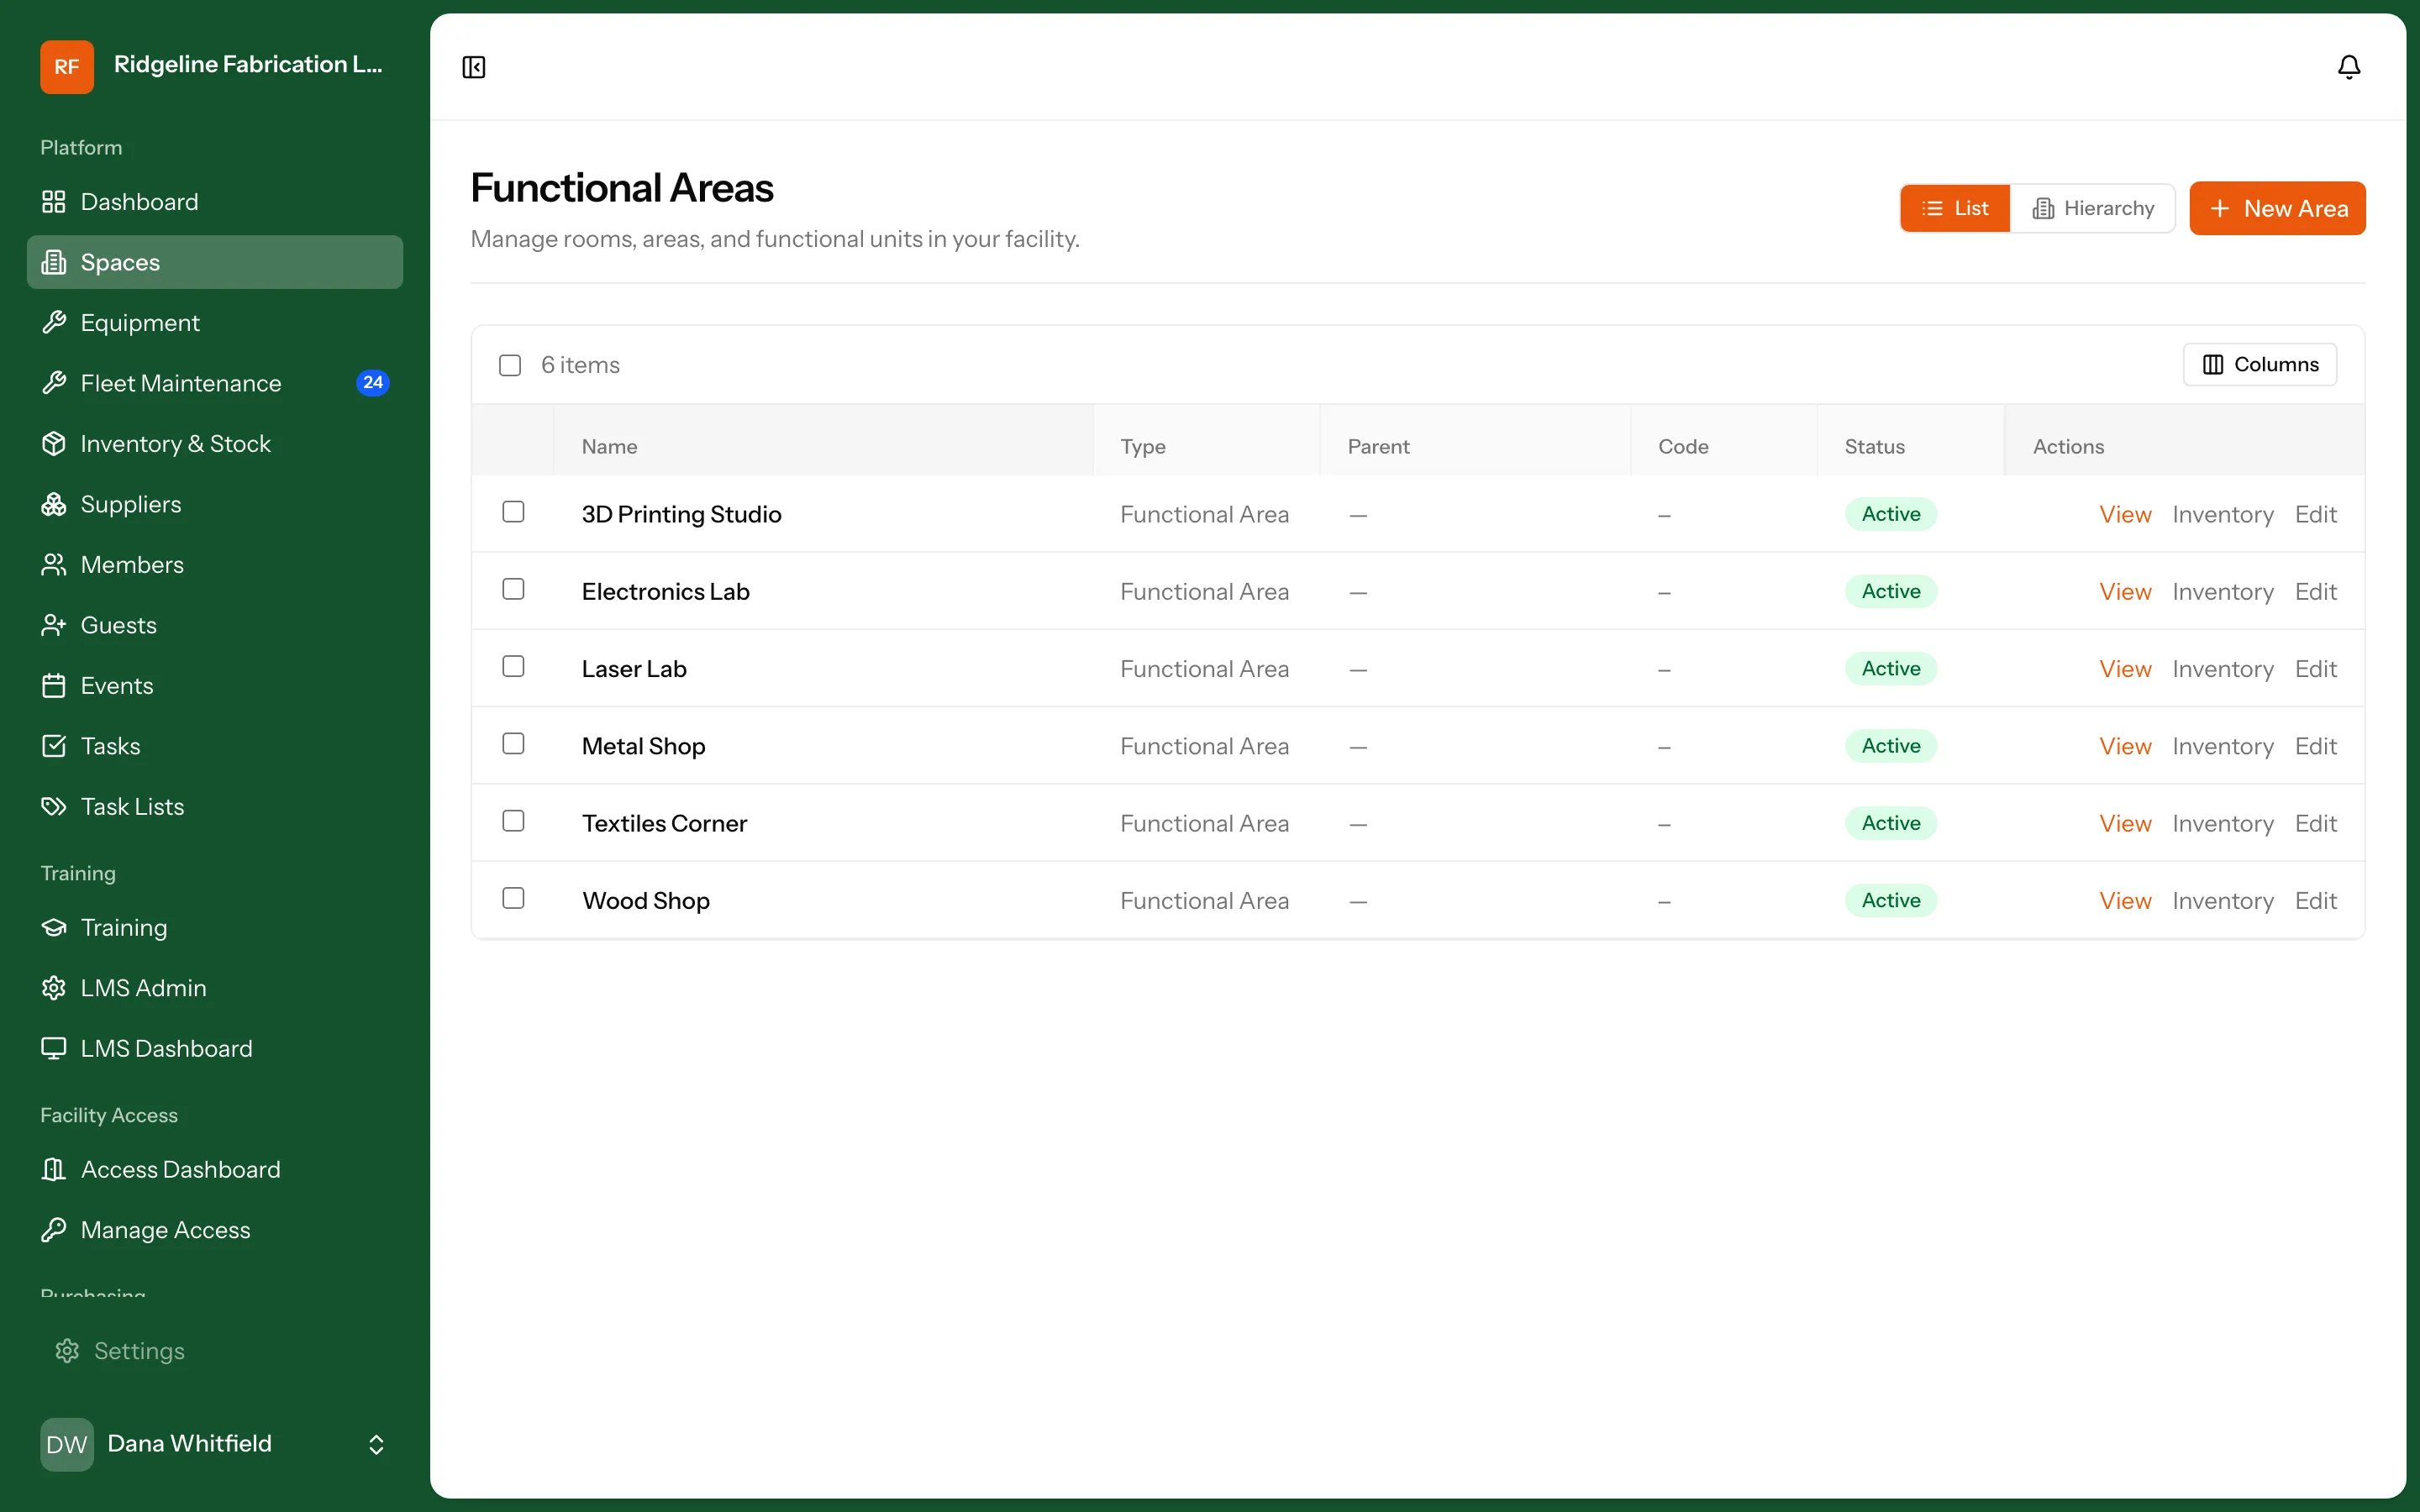Image resolution: width=2420 pixels, height=1512 pixels.
Task: Collapse the sidebar with the panel icon
Action: pyautogui.click(x=474, y=67)
